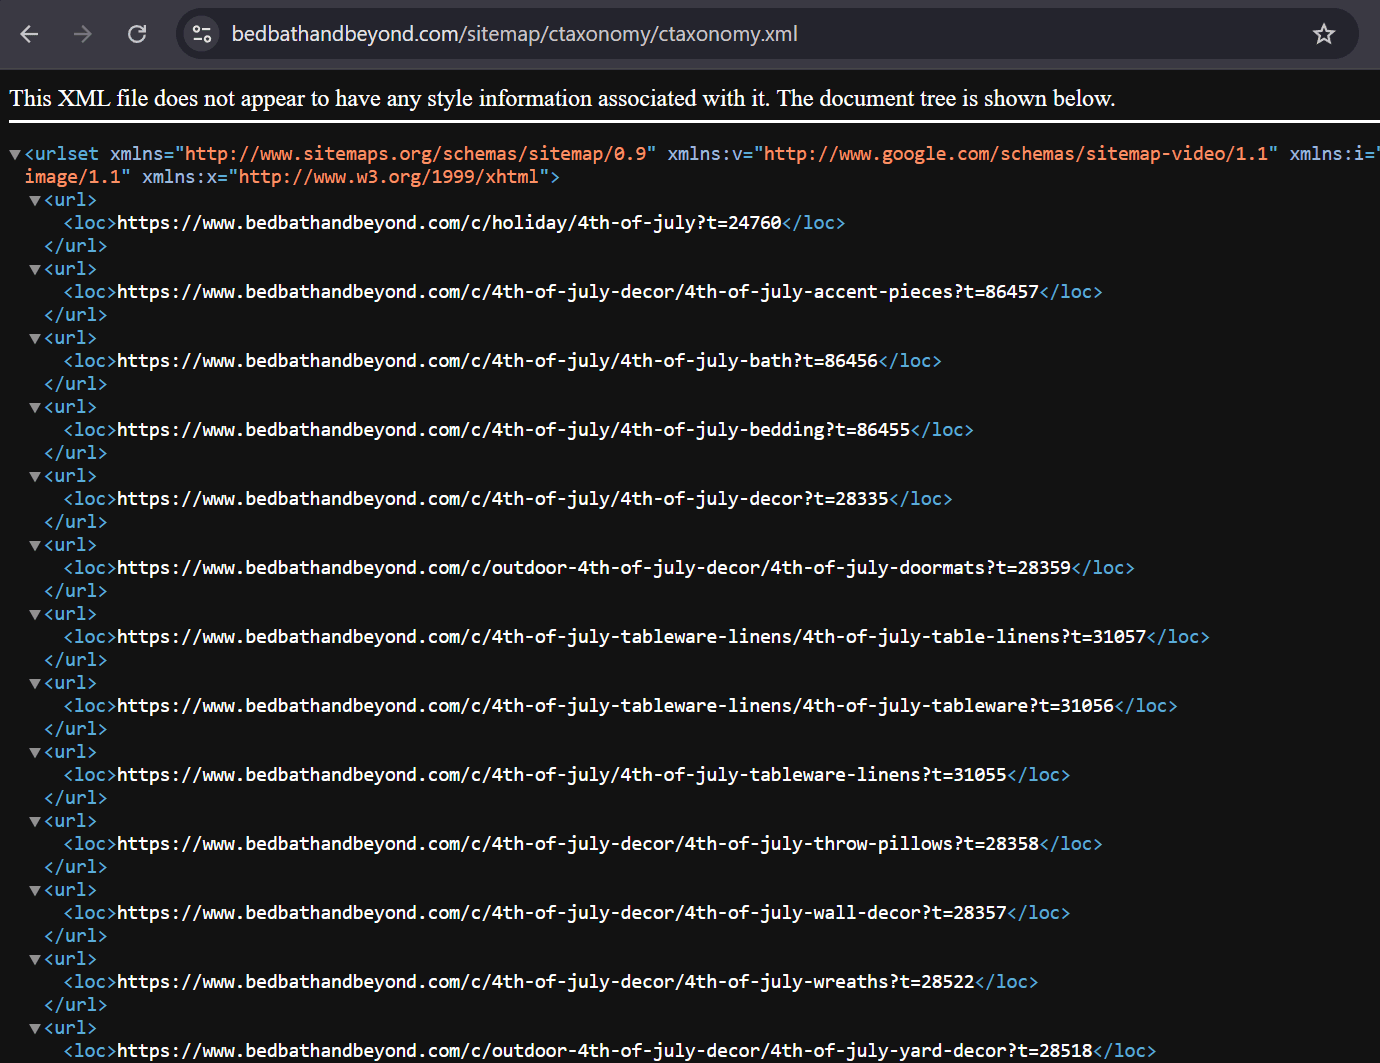Click the 'This XML file' notice text
Image resolution: width=1380 pixels, height=1063 pixels.
coord(562,98)
